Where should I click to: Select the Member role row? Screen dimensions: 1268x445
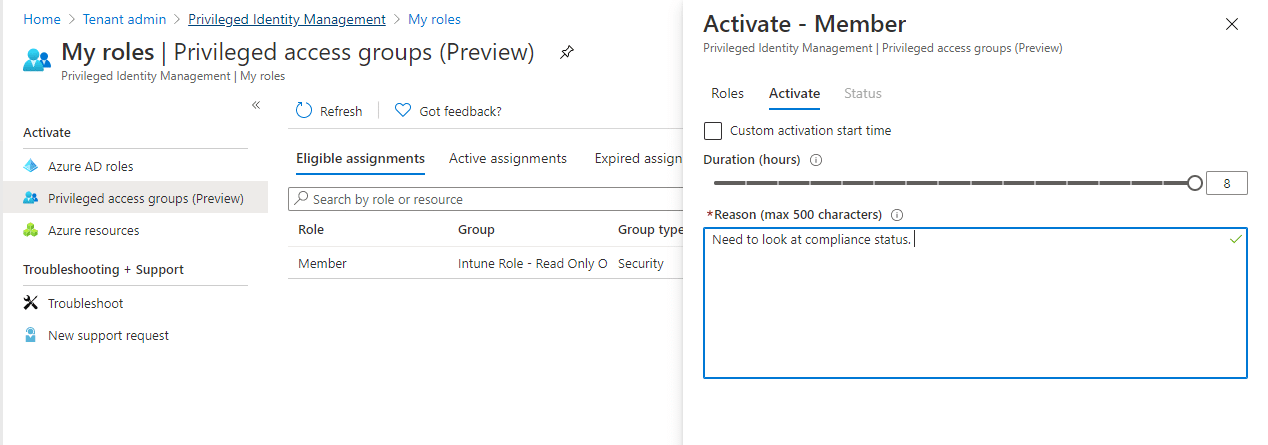(486, 263)
